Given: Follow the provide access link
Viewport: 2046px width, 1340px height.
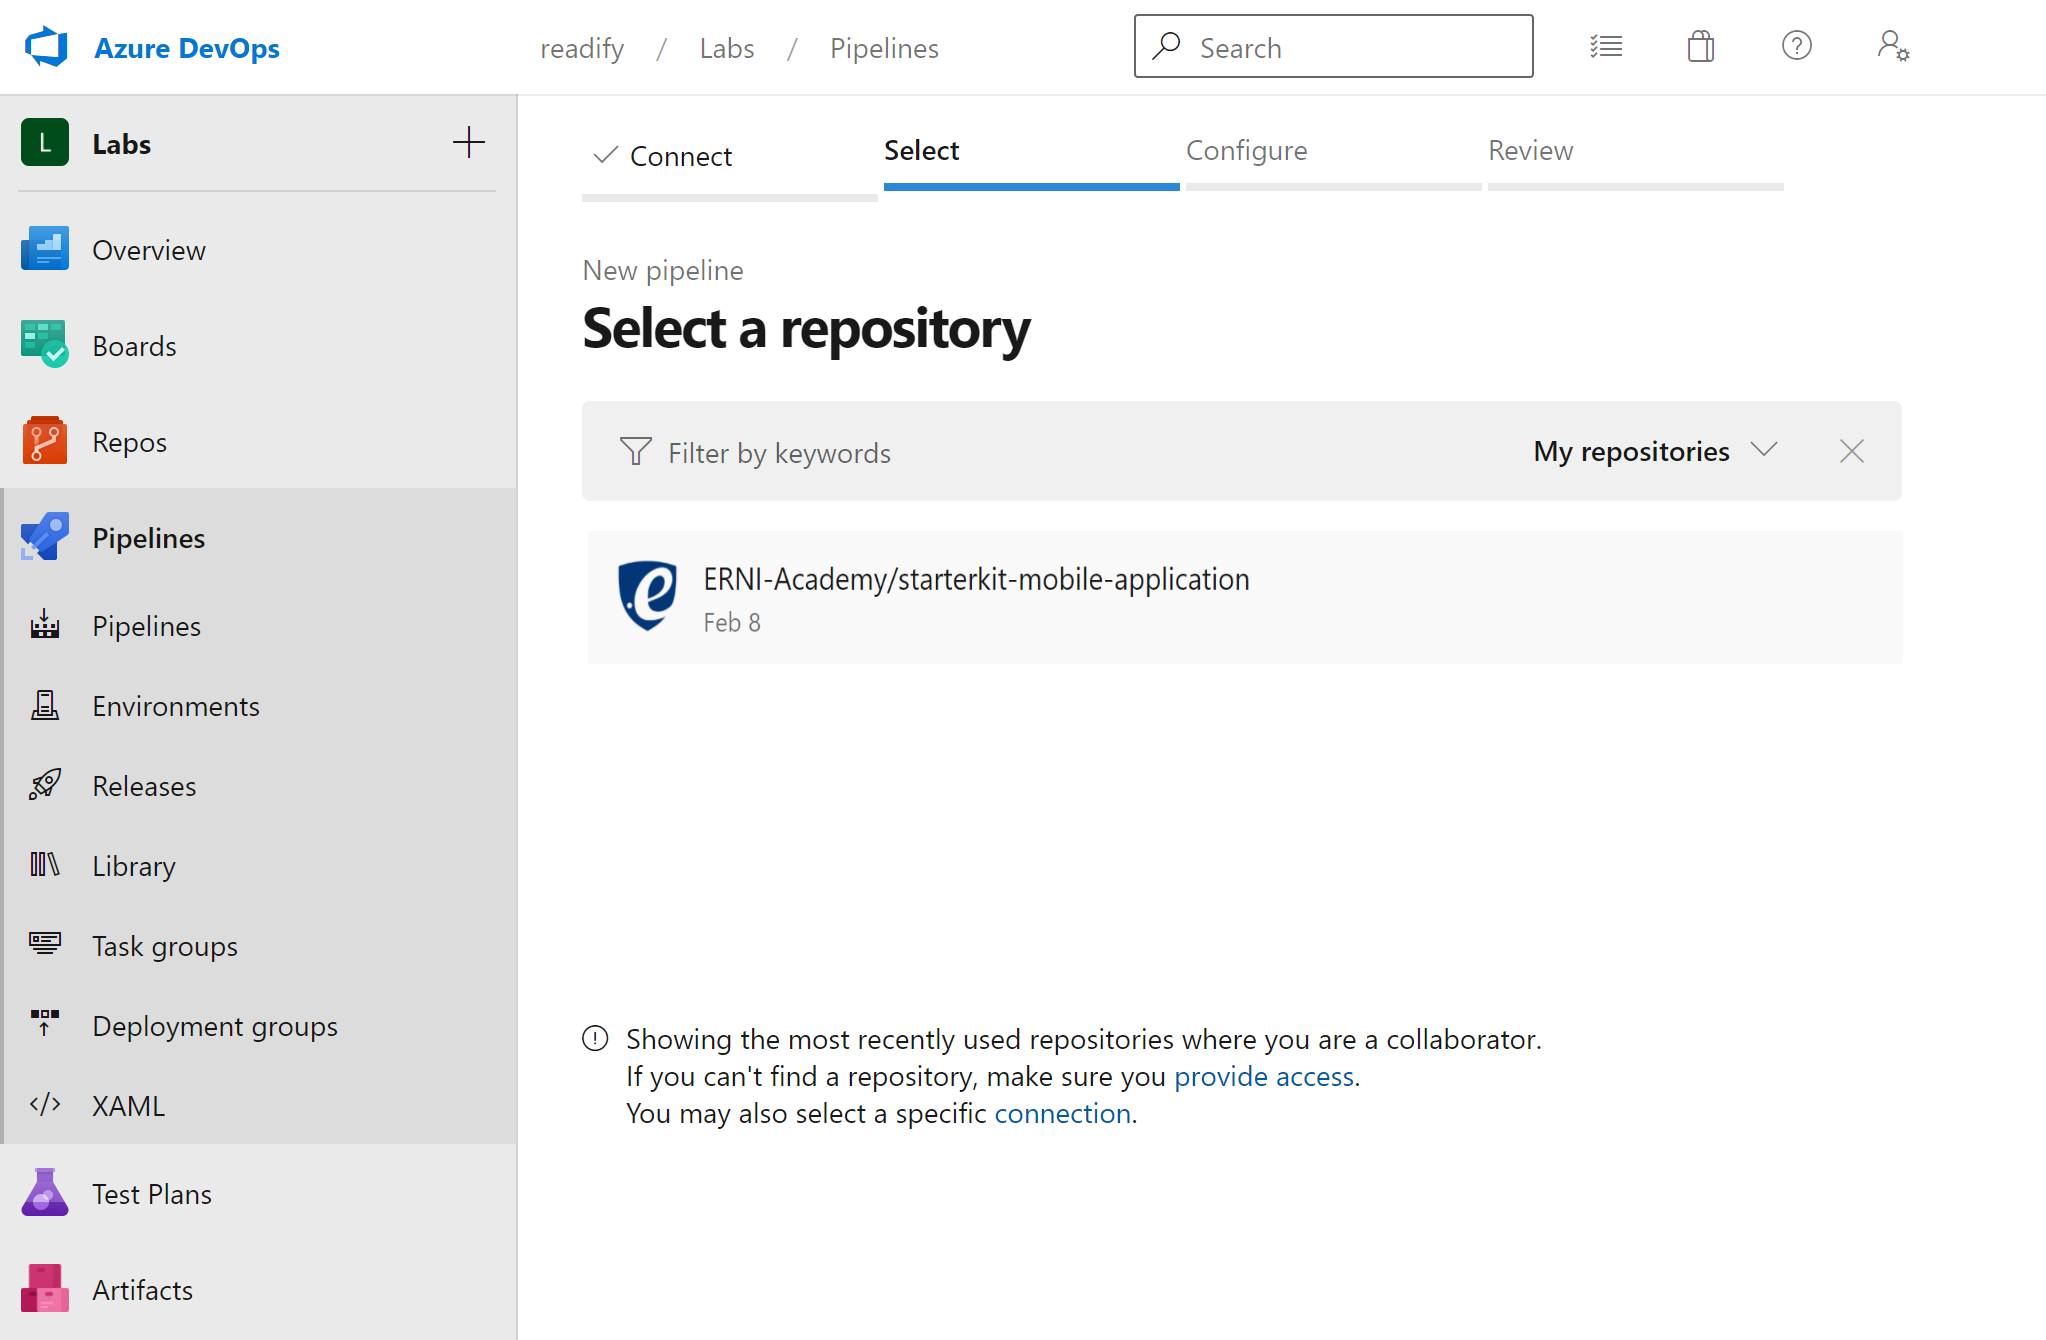Looking at the screenshot, I should point(1264,1076).
